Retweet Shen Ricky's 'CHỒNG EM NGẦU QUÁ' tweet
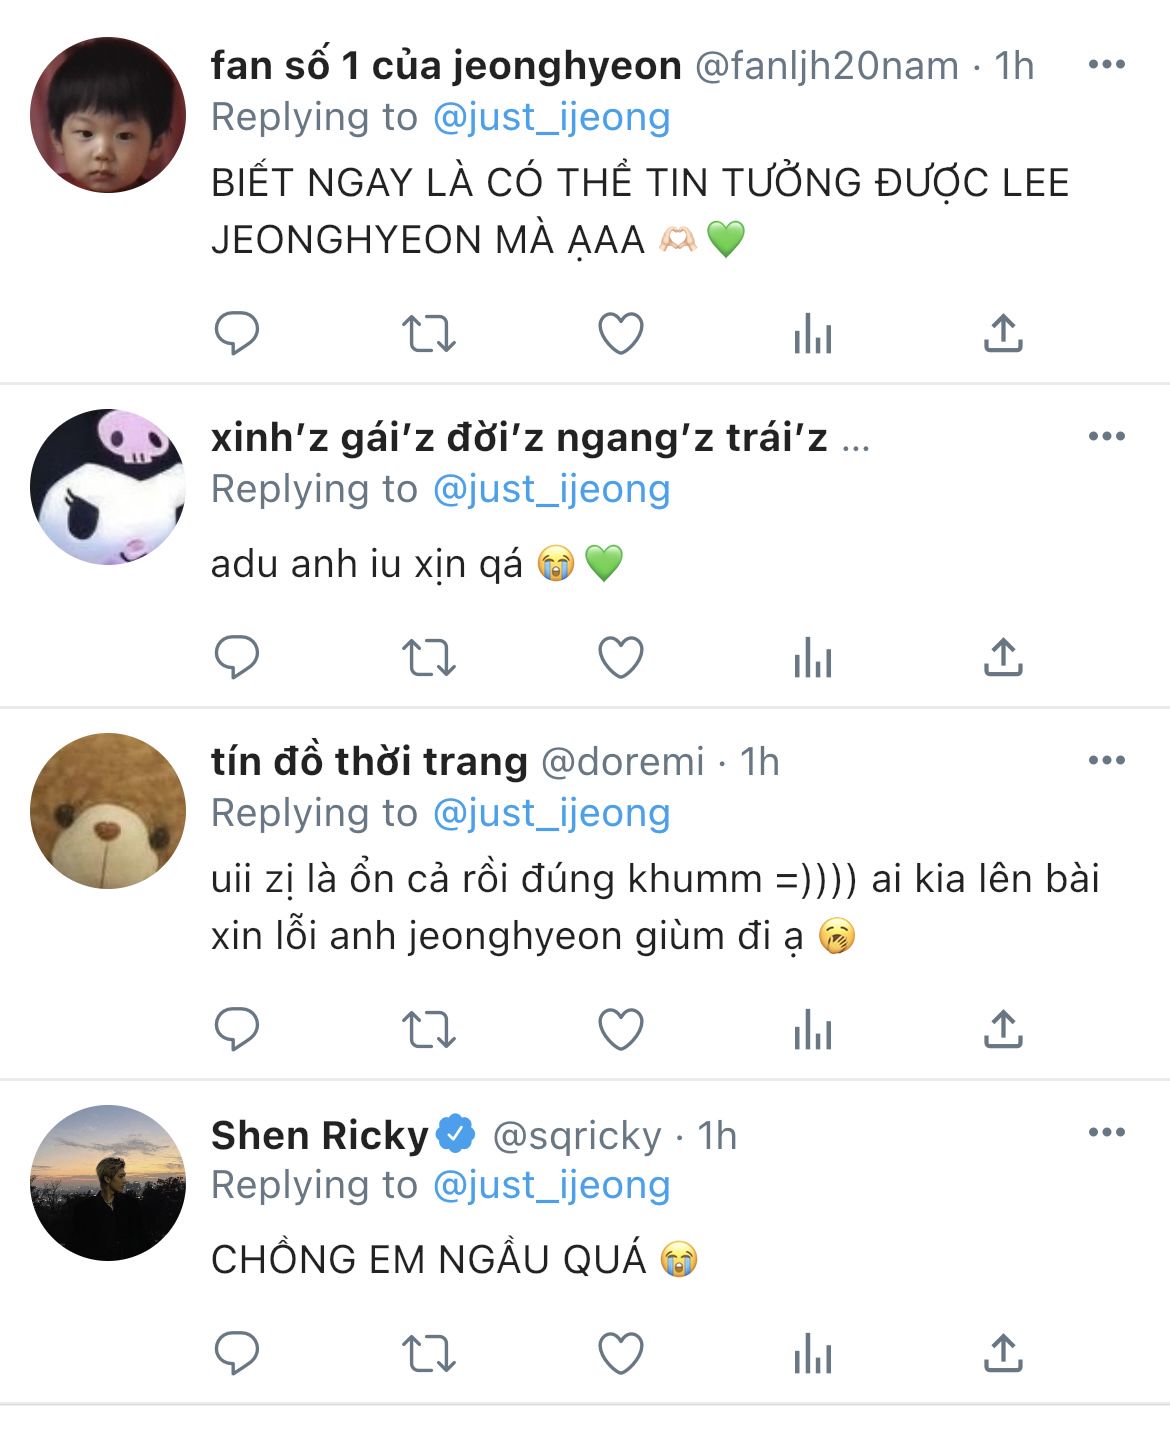The width and height of the screenshot is (1170, 1433). point(428,1353)
